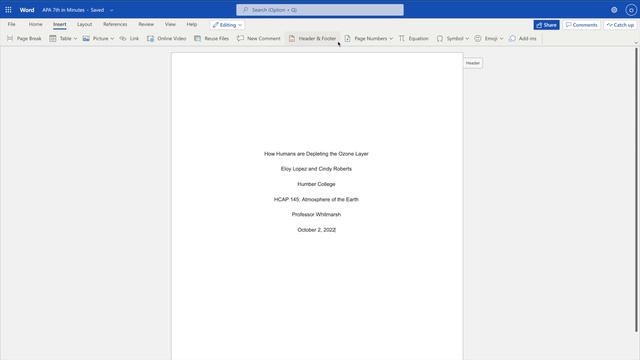Click the document name APA 7th in Minutes
The width and height of the screenshot is (640, 360).
(x=63, y=10)
